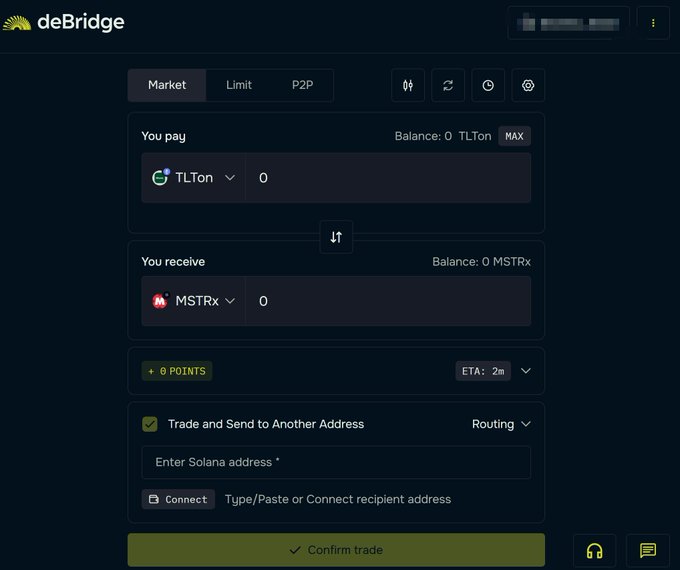Screen dimensions: 680x570
Task: Open the chat message icon
Action: 648,551
